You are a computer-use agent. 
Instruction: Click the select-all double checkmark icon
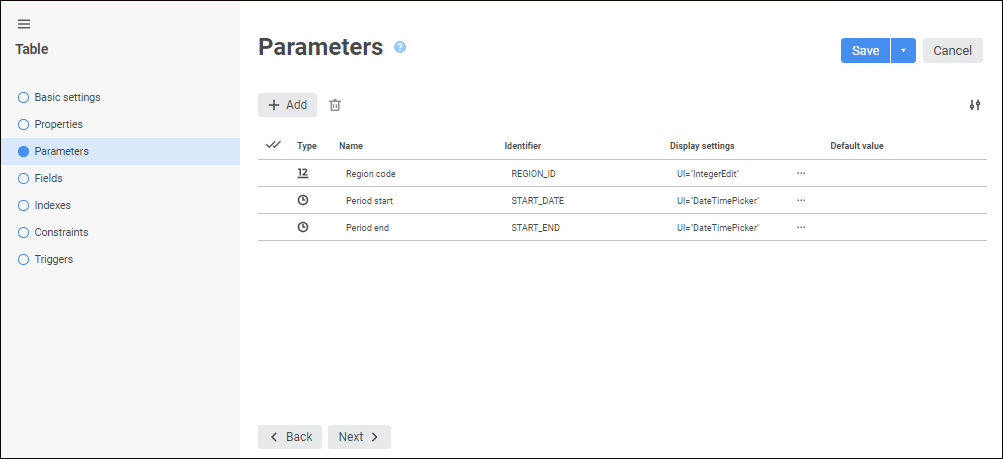tap(273, 145)
